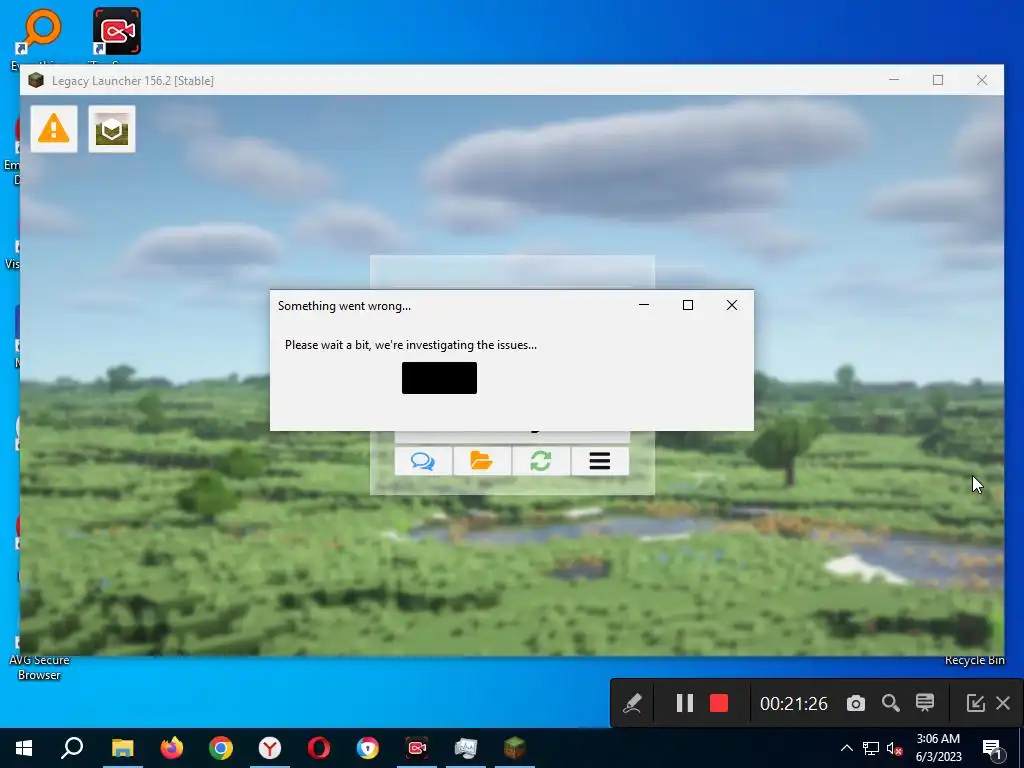Image resolution: width=1024 pixels, height=768 pixels.
Task: Select AVG Secure Browser desktop label
Action: click(39, 667)
